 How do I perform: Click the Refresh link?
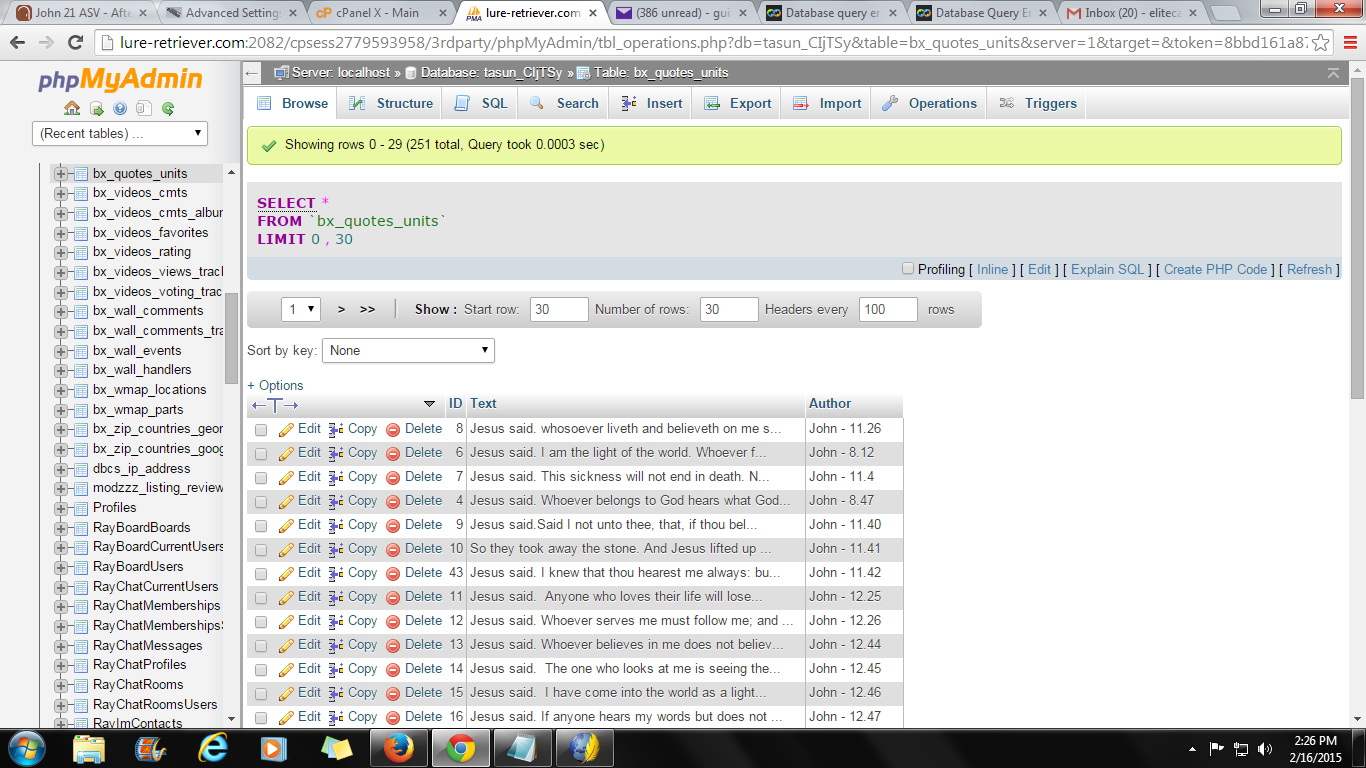coord(1309,269)
